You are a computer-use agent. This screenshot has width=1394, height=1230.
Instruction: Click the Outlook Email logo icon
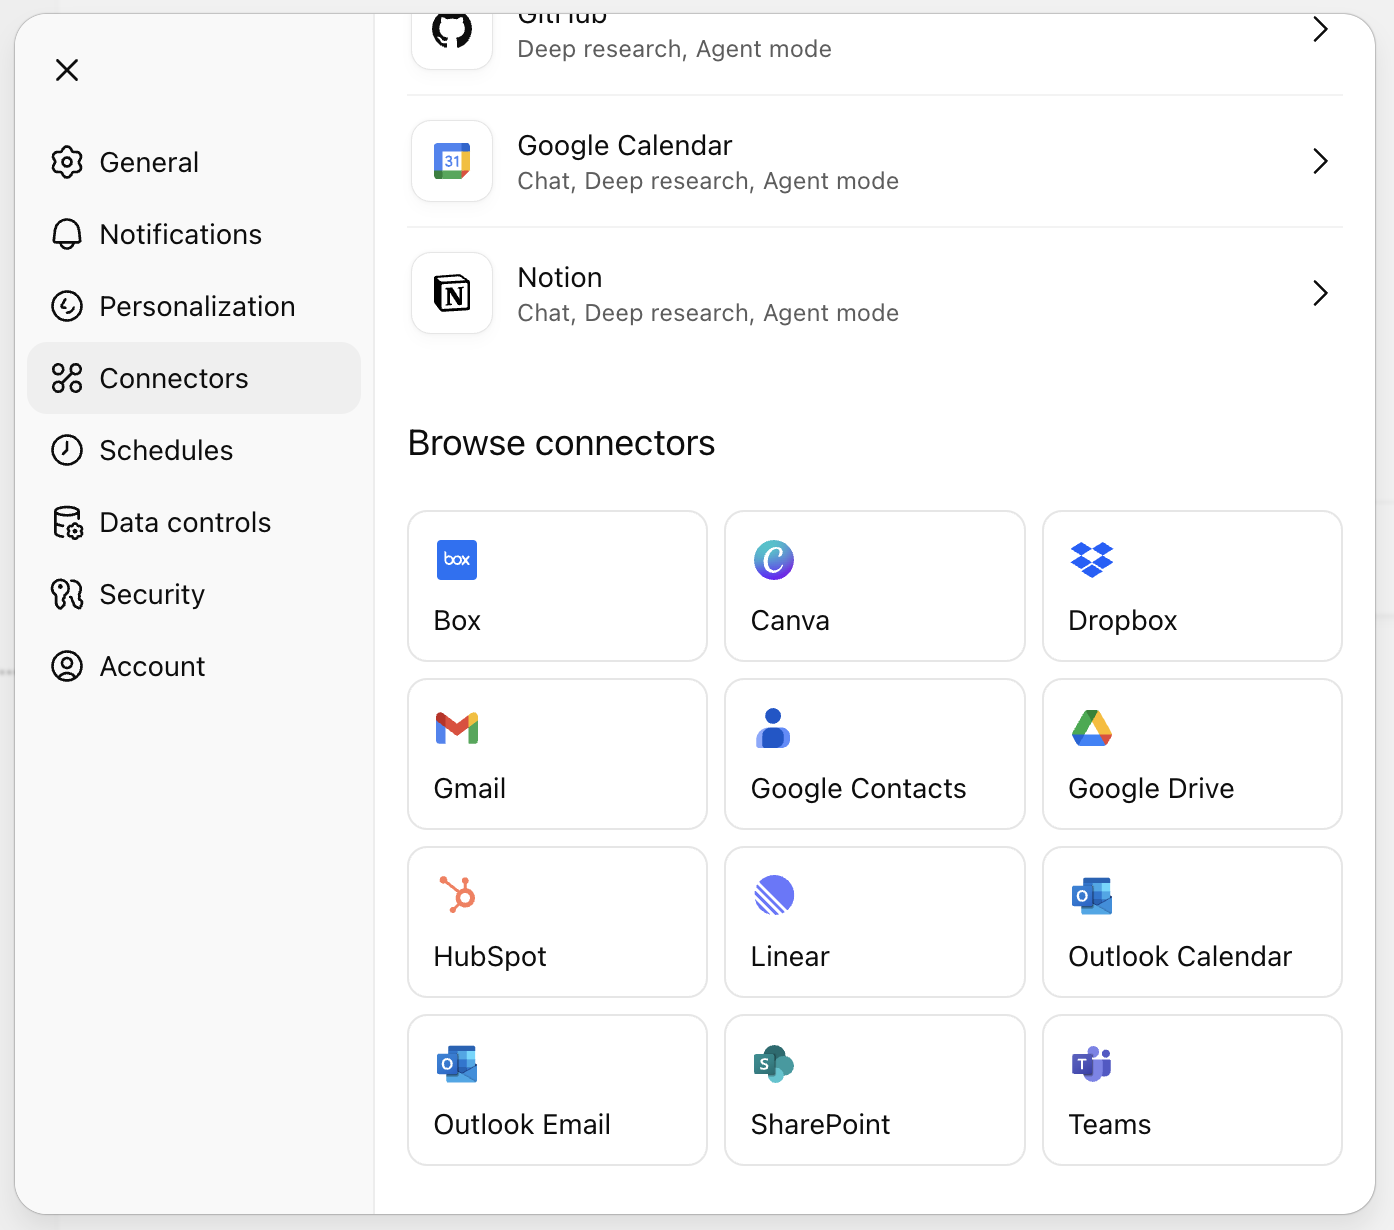[457, 1064]
